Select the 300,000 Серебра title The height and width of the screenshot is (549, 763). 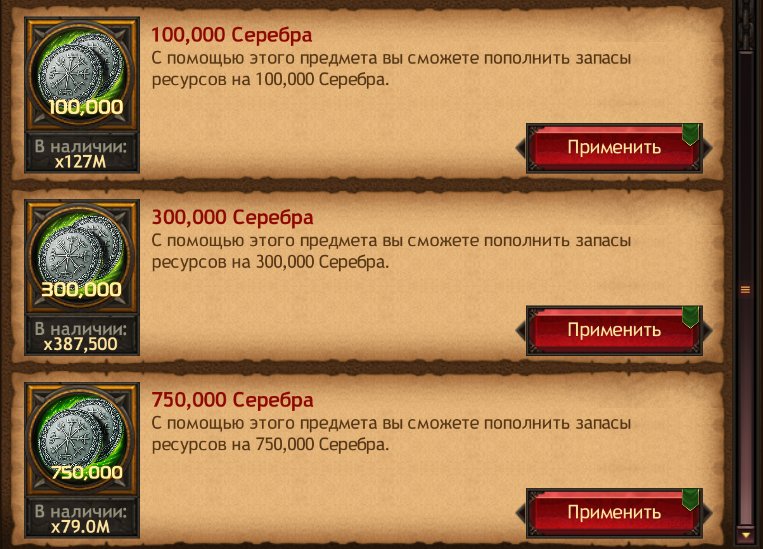(x=232, y=218)
